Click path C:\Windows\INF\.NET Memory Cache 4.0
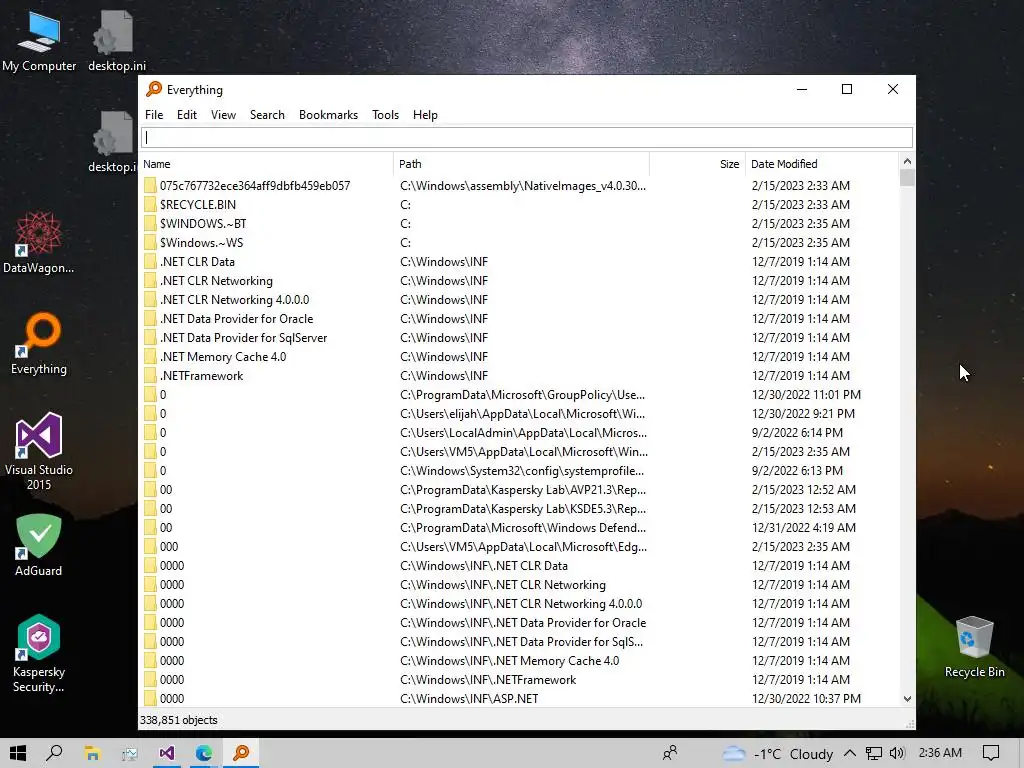The image size is (1024, 768). 510,661
